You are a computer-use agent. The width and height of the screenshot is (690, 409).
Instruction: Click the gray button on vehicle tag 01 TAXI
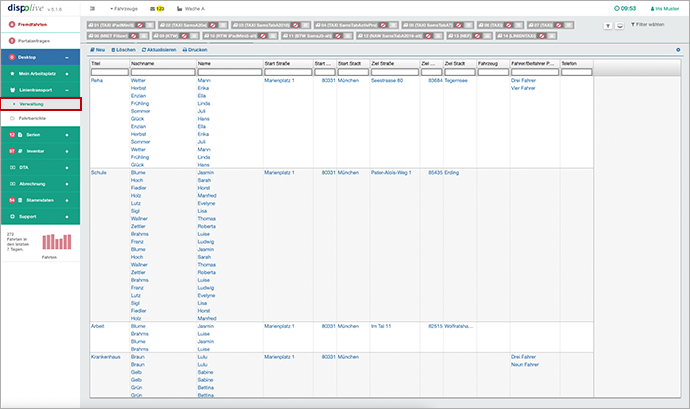point(150,26)
